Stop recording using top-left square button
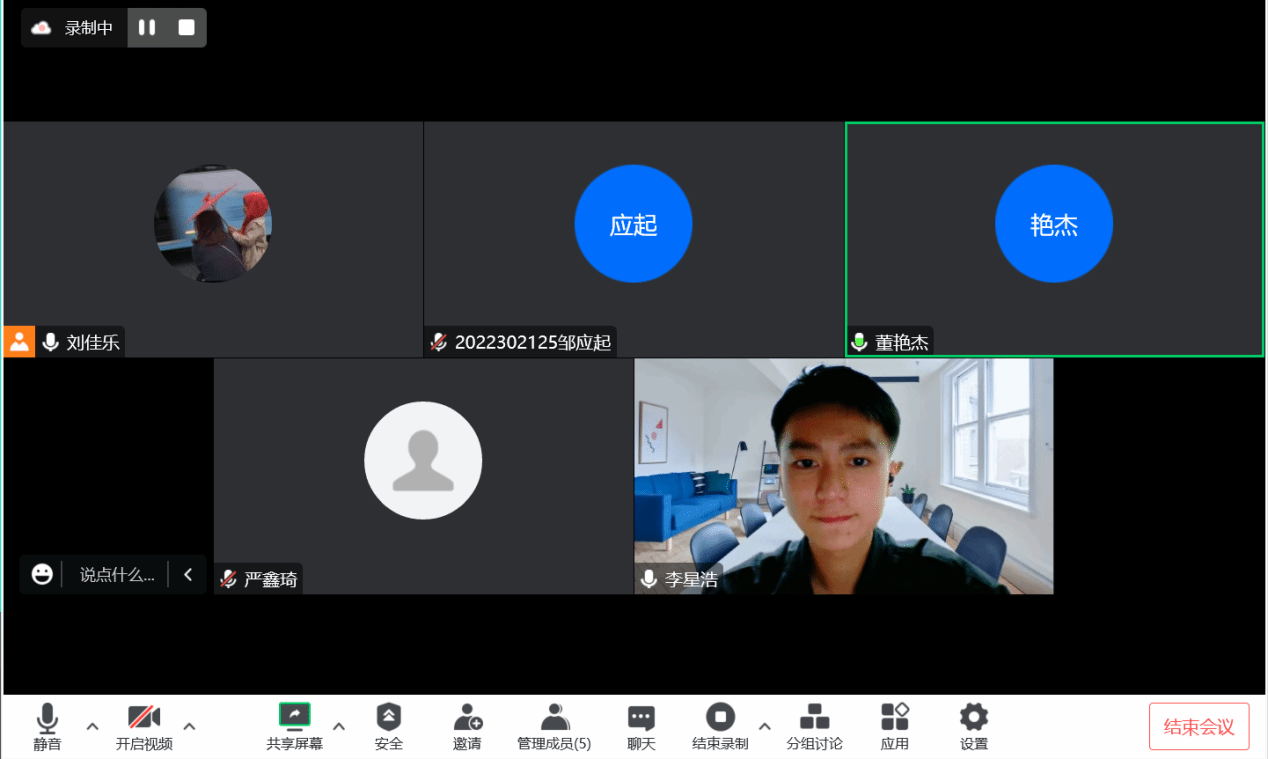The image size is (1268, 759). tap(186, 28)
